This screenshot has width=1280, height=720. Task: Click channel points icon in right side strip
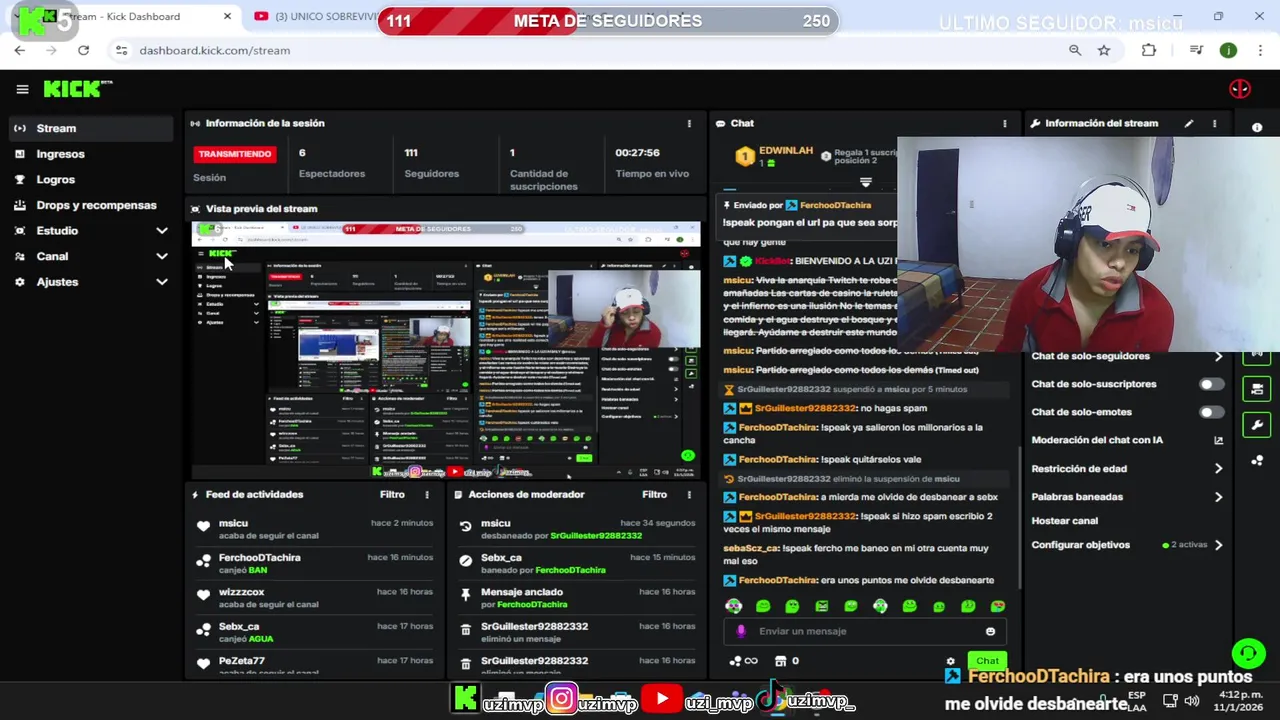1257,460
